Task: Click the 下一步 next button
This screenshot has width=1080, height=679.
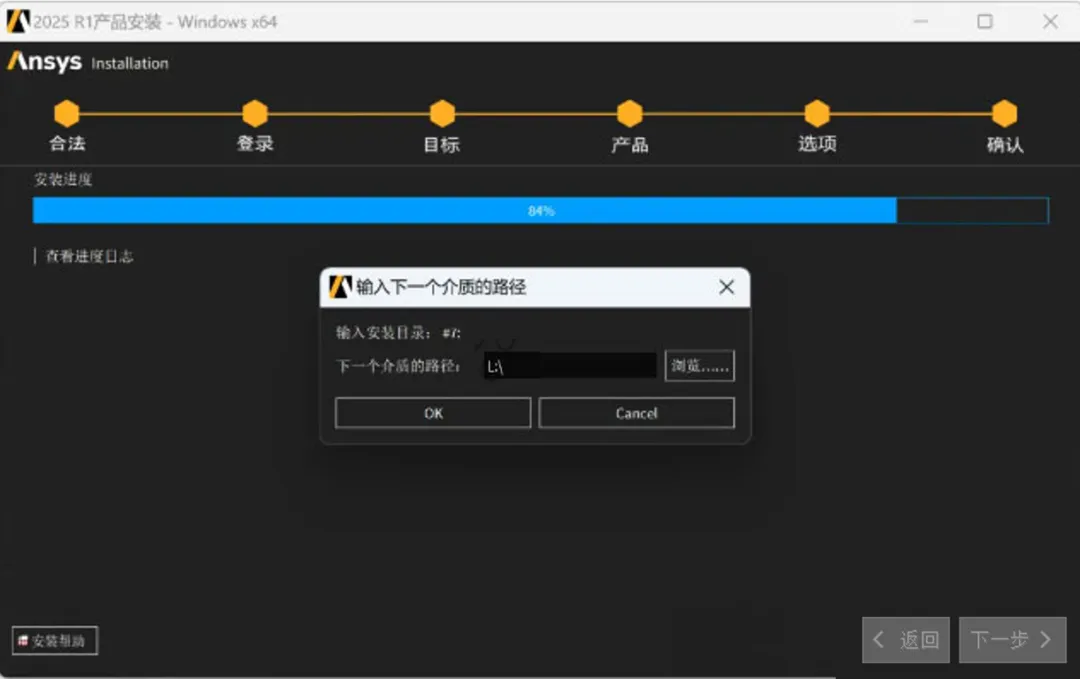Action: 1012,640
